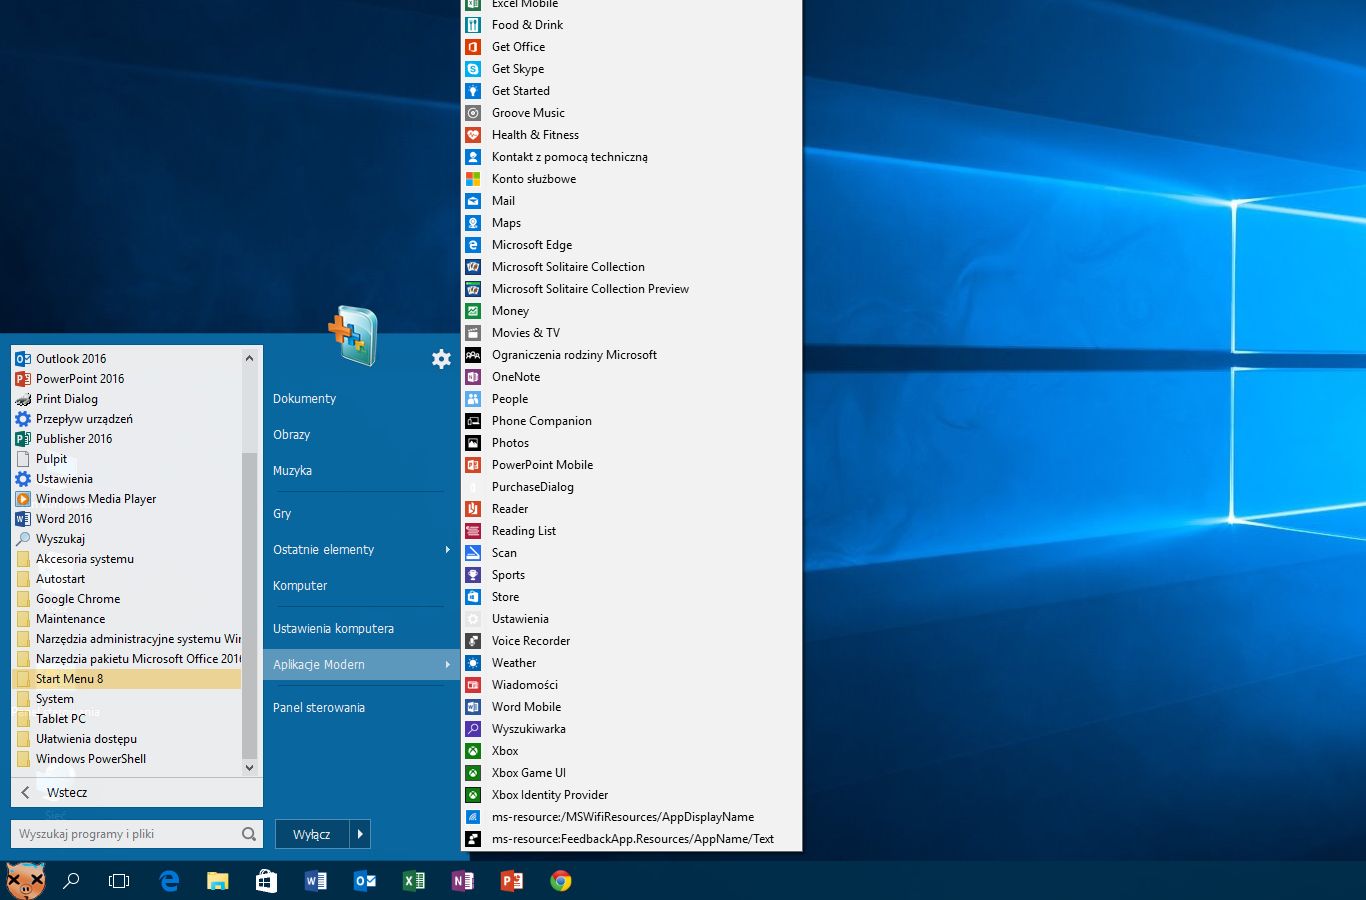The image size is (1366, 900).
Task: Click programs list scroll down arrow
Action: click(x=249, y=768)
